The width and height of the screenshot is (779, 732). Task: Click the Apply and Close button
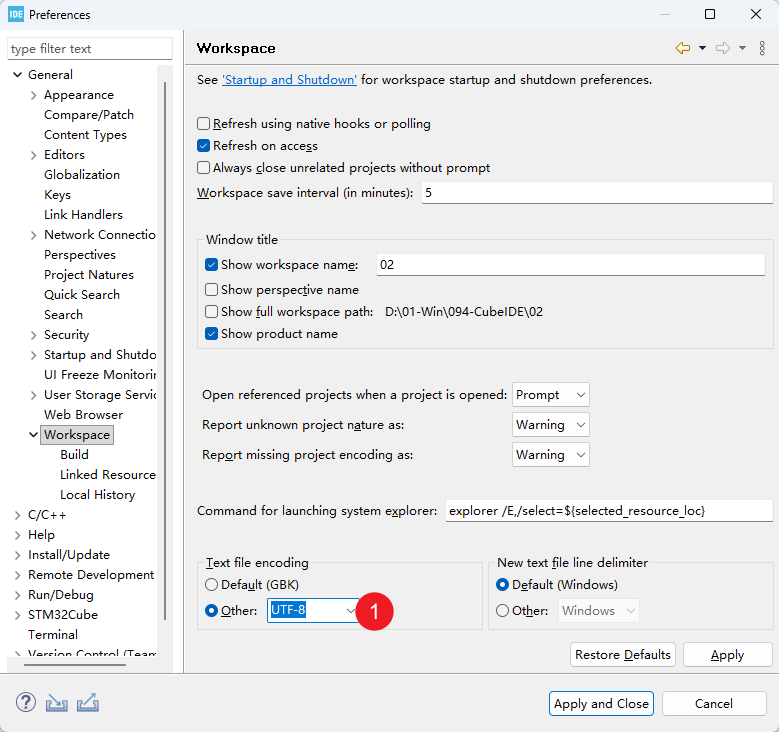601,703
